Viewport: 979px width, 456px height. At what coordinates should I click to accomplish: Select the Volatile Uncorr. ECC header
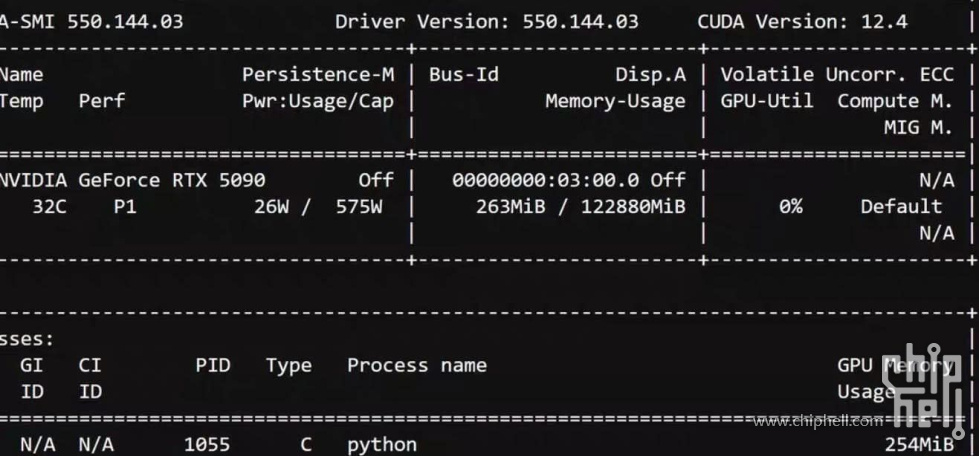click(x=837, y=75)
